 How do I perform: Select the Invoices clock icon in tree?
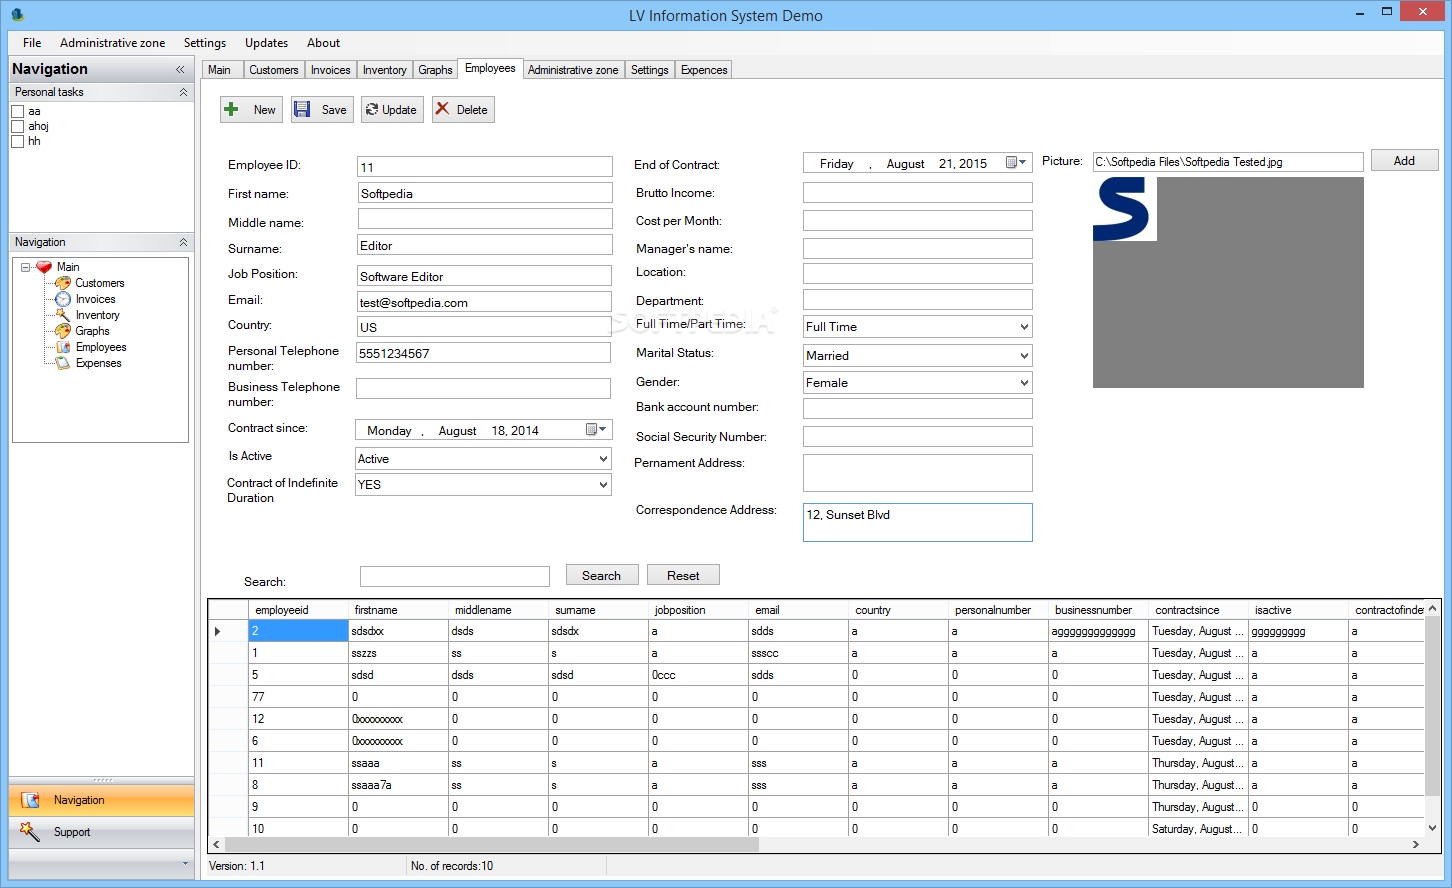(x=63, y=299)
